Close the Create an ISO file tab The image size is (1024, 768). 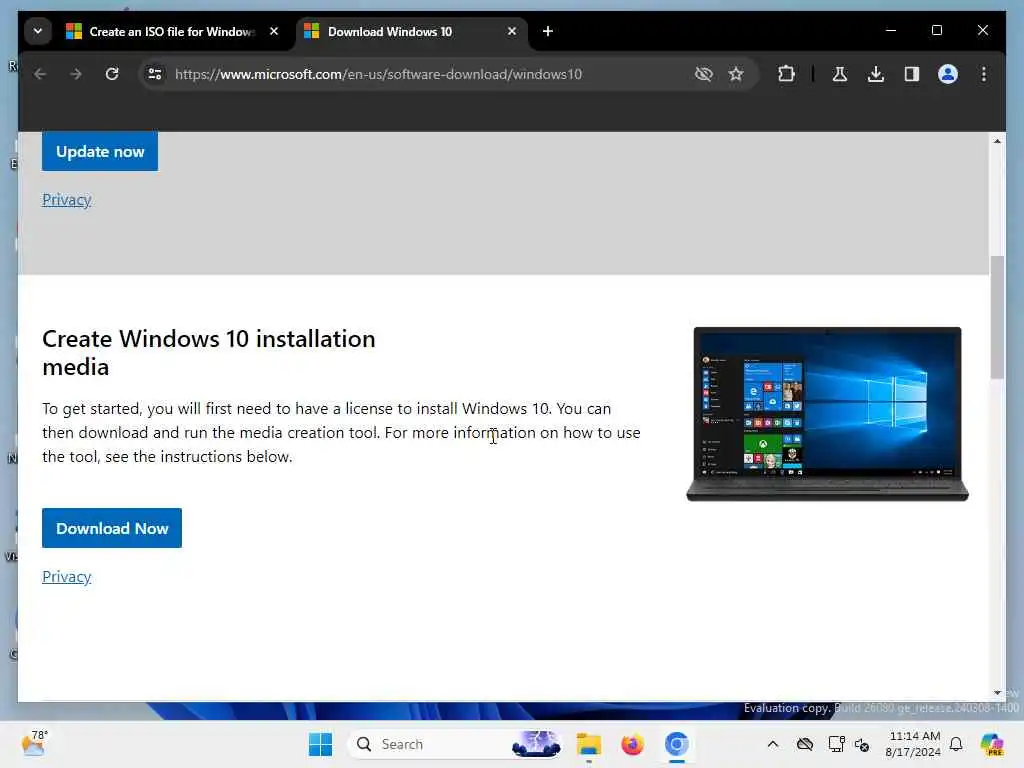click(274, 31)
